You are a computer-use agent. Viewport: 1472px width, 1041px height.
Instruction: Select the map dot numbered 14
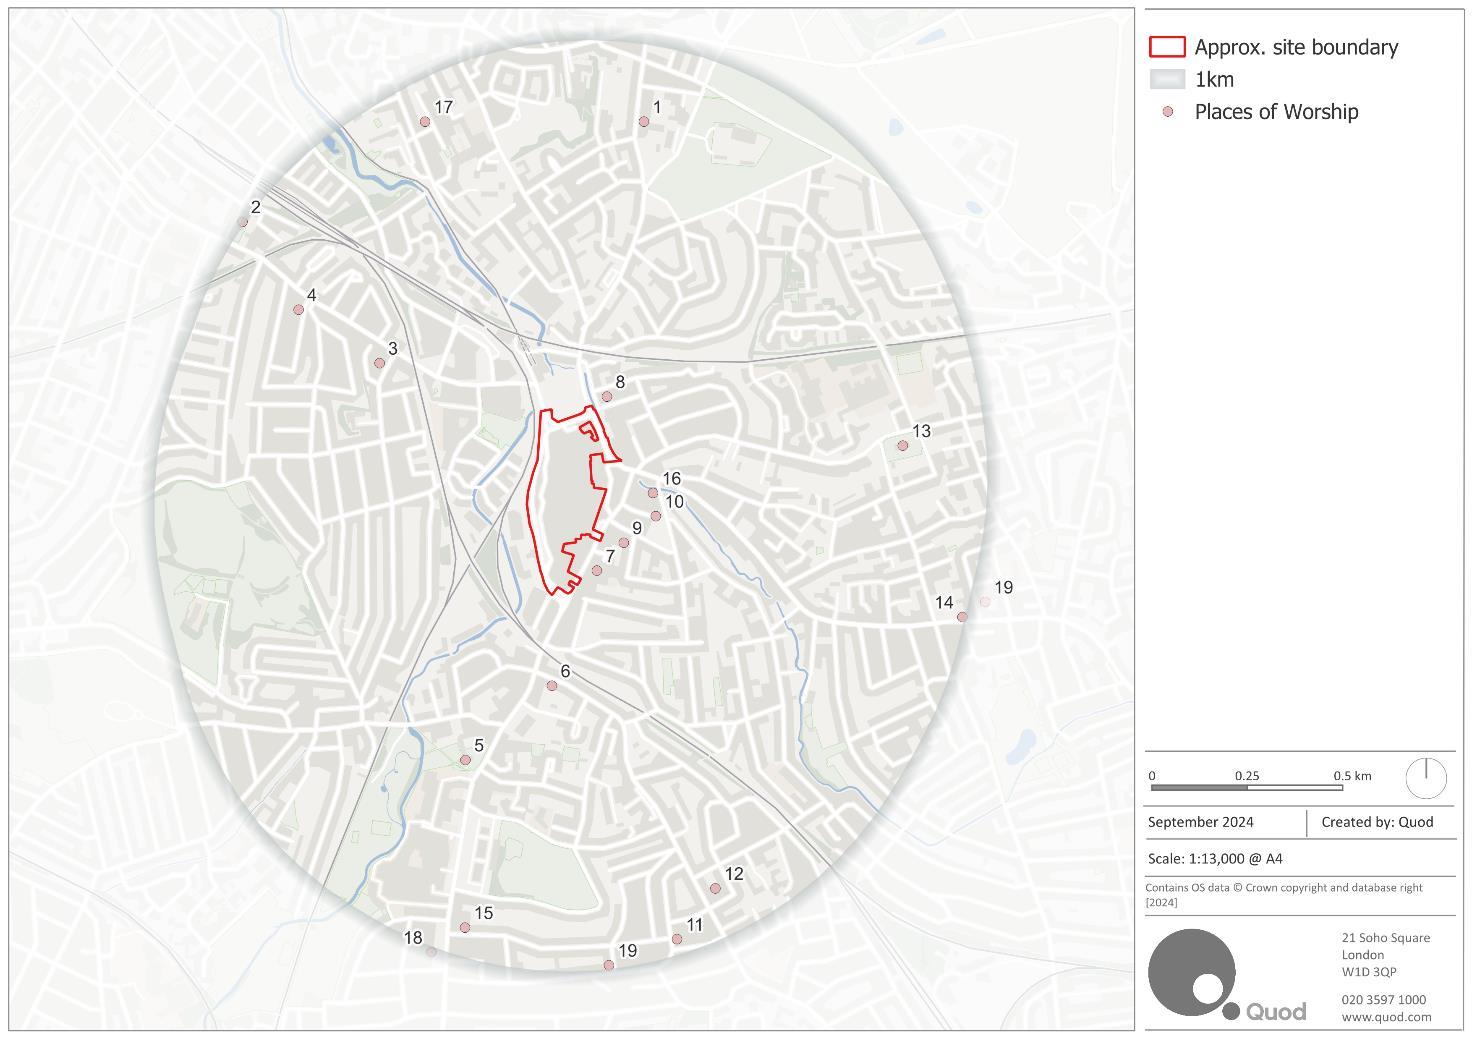point(963,617)
